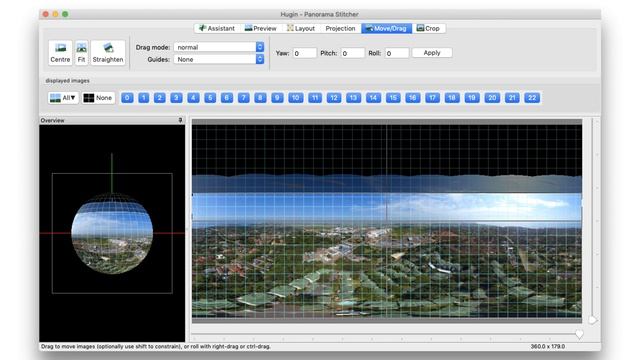Click the Fit panorama button

pos(82,53)
